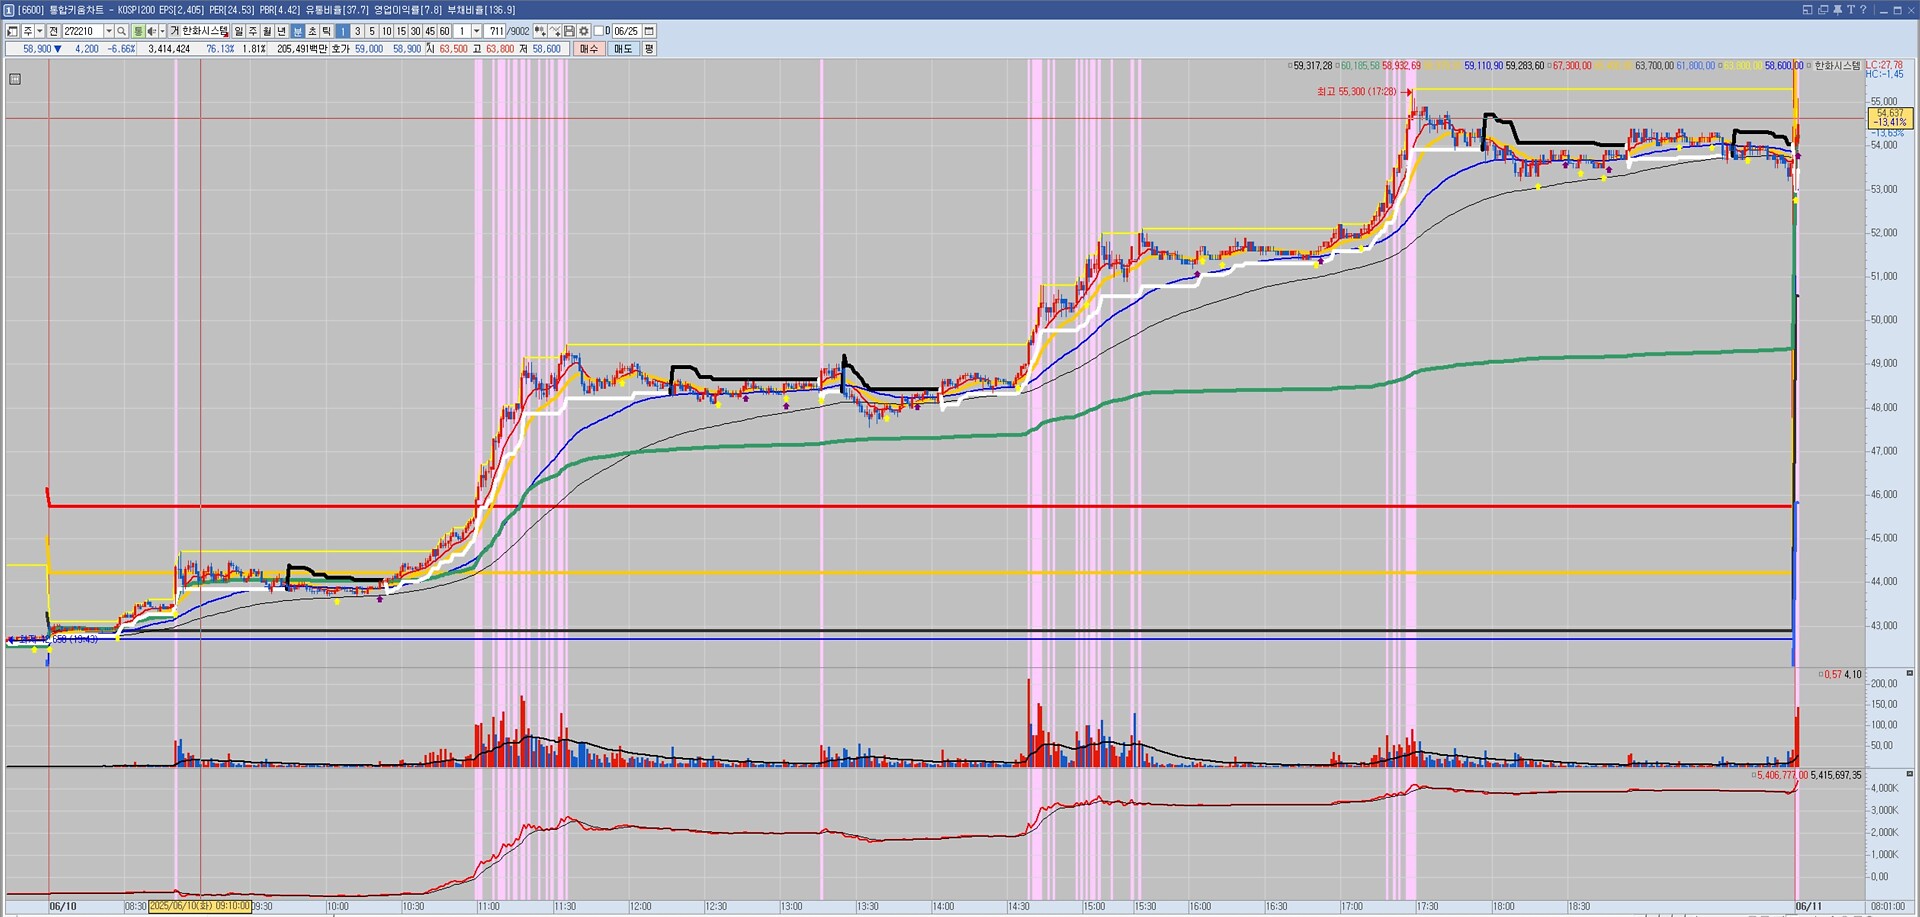Viewport: 1920px width, 917px height.
Task: Click the 매도 (sell) button
Action: (623, 49)
